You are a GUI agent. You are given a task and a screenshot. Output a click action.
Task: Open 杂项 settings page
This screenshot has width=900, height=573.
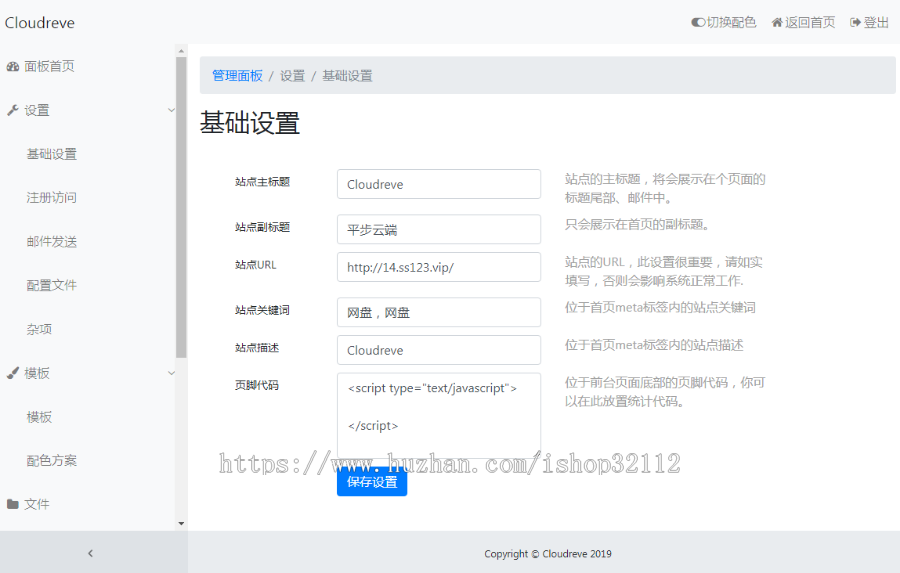(39, 329)
